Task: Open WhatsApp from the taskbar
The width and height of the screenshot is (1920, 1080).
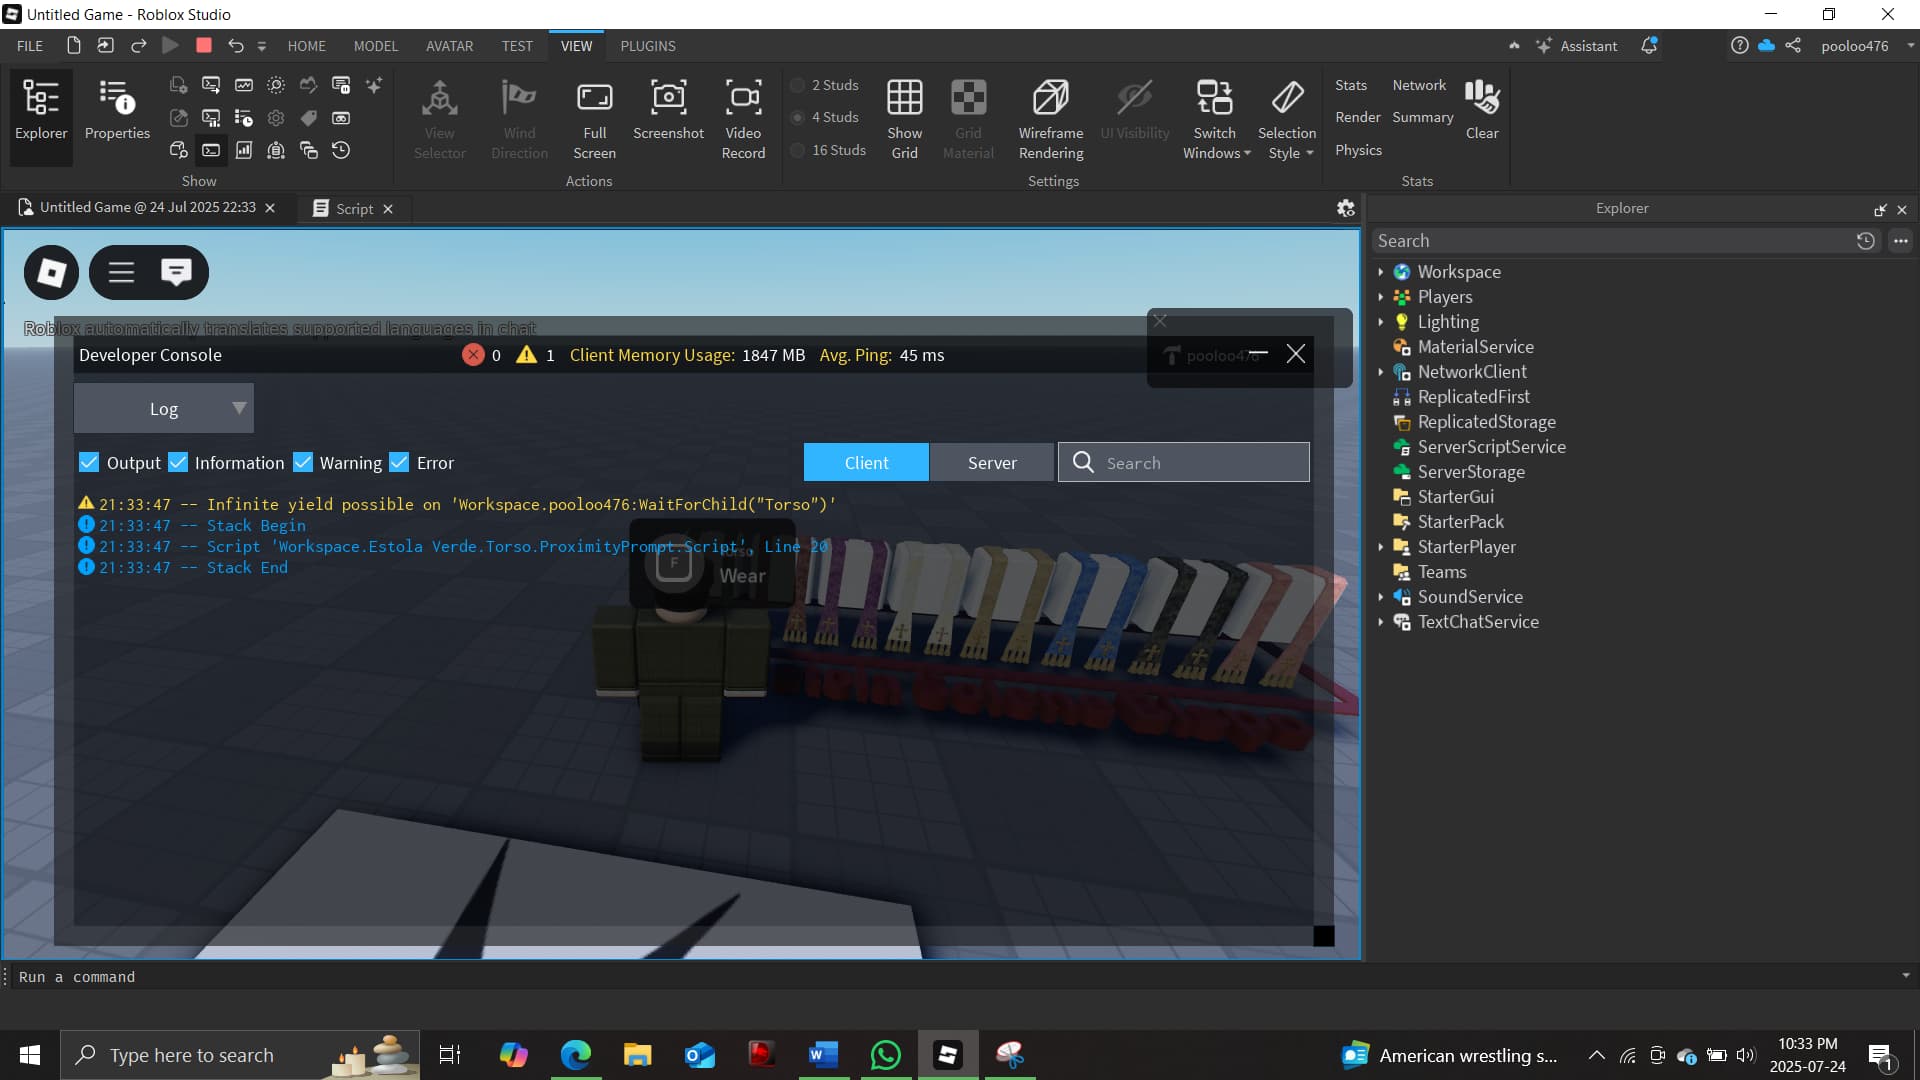Action: 886,1054
